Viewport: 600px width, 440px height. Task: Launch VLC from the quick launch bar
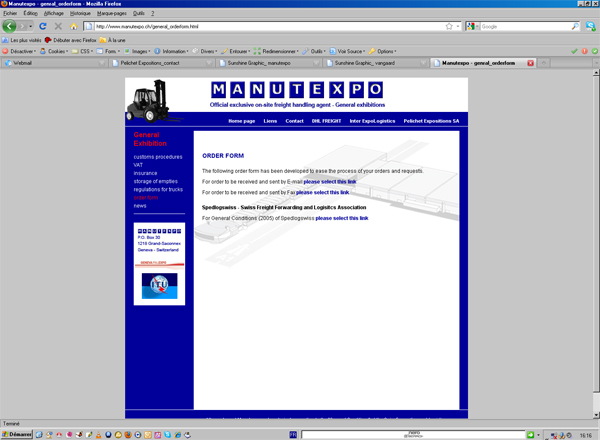pyautogui.click(x=98, y=435)
